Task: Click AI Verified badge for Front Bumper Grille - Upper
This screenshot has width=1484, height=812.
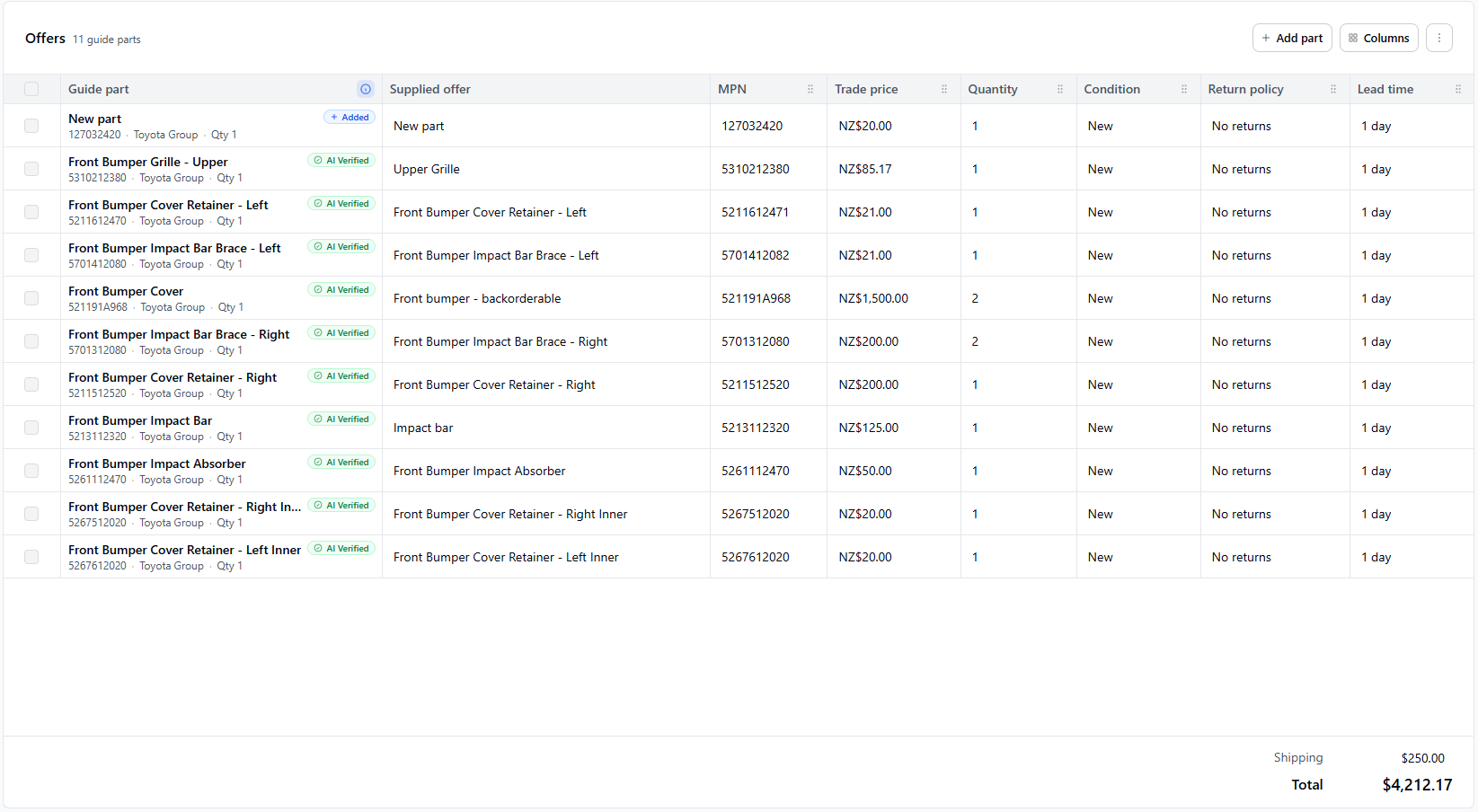Action: point(341,160)
